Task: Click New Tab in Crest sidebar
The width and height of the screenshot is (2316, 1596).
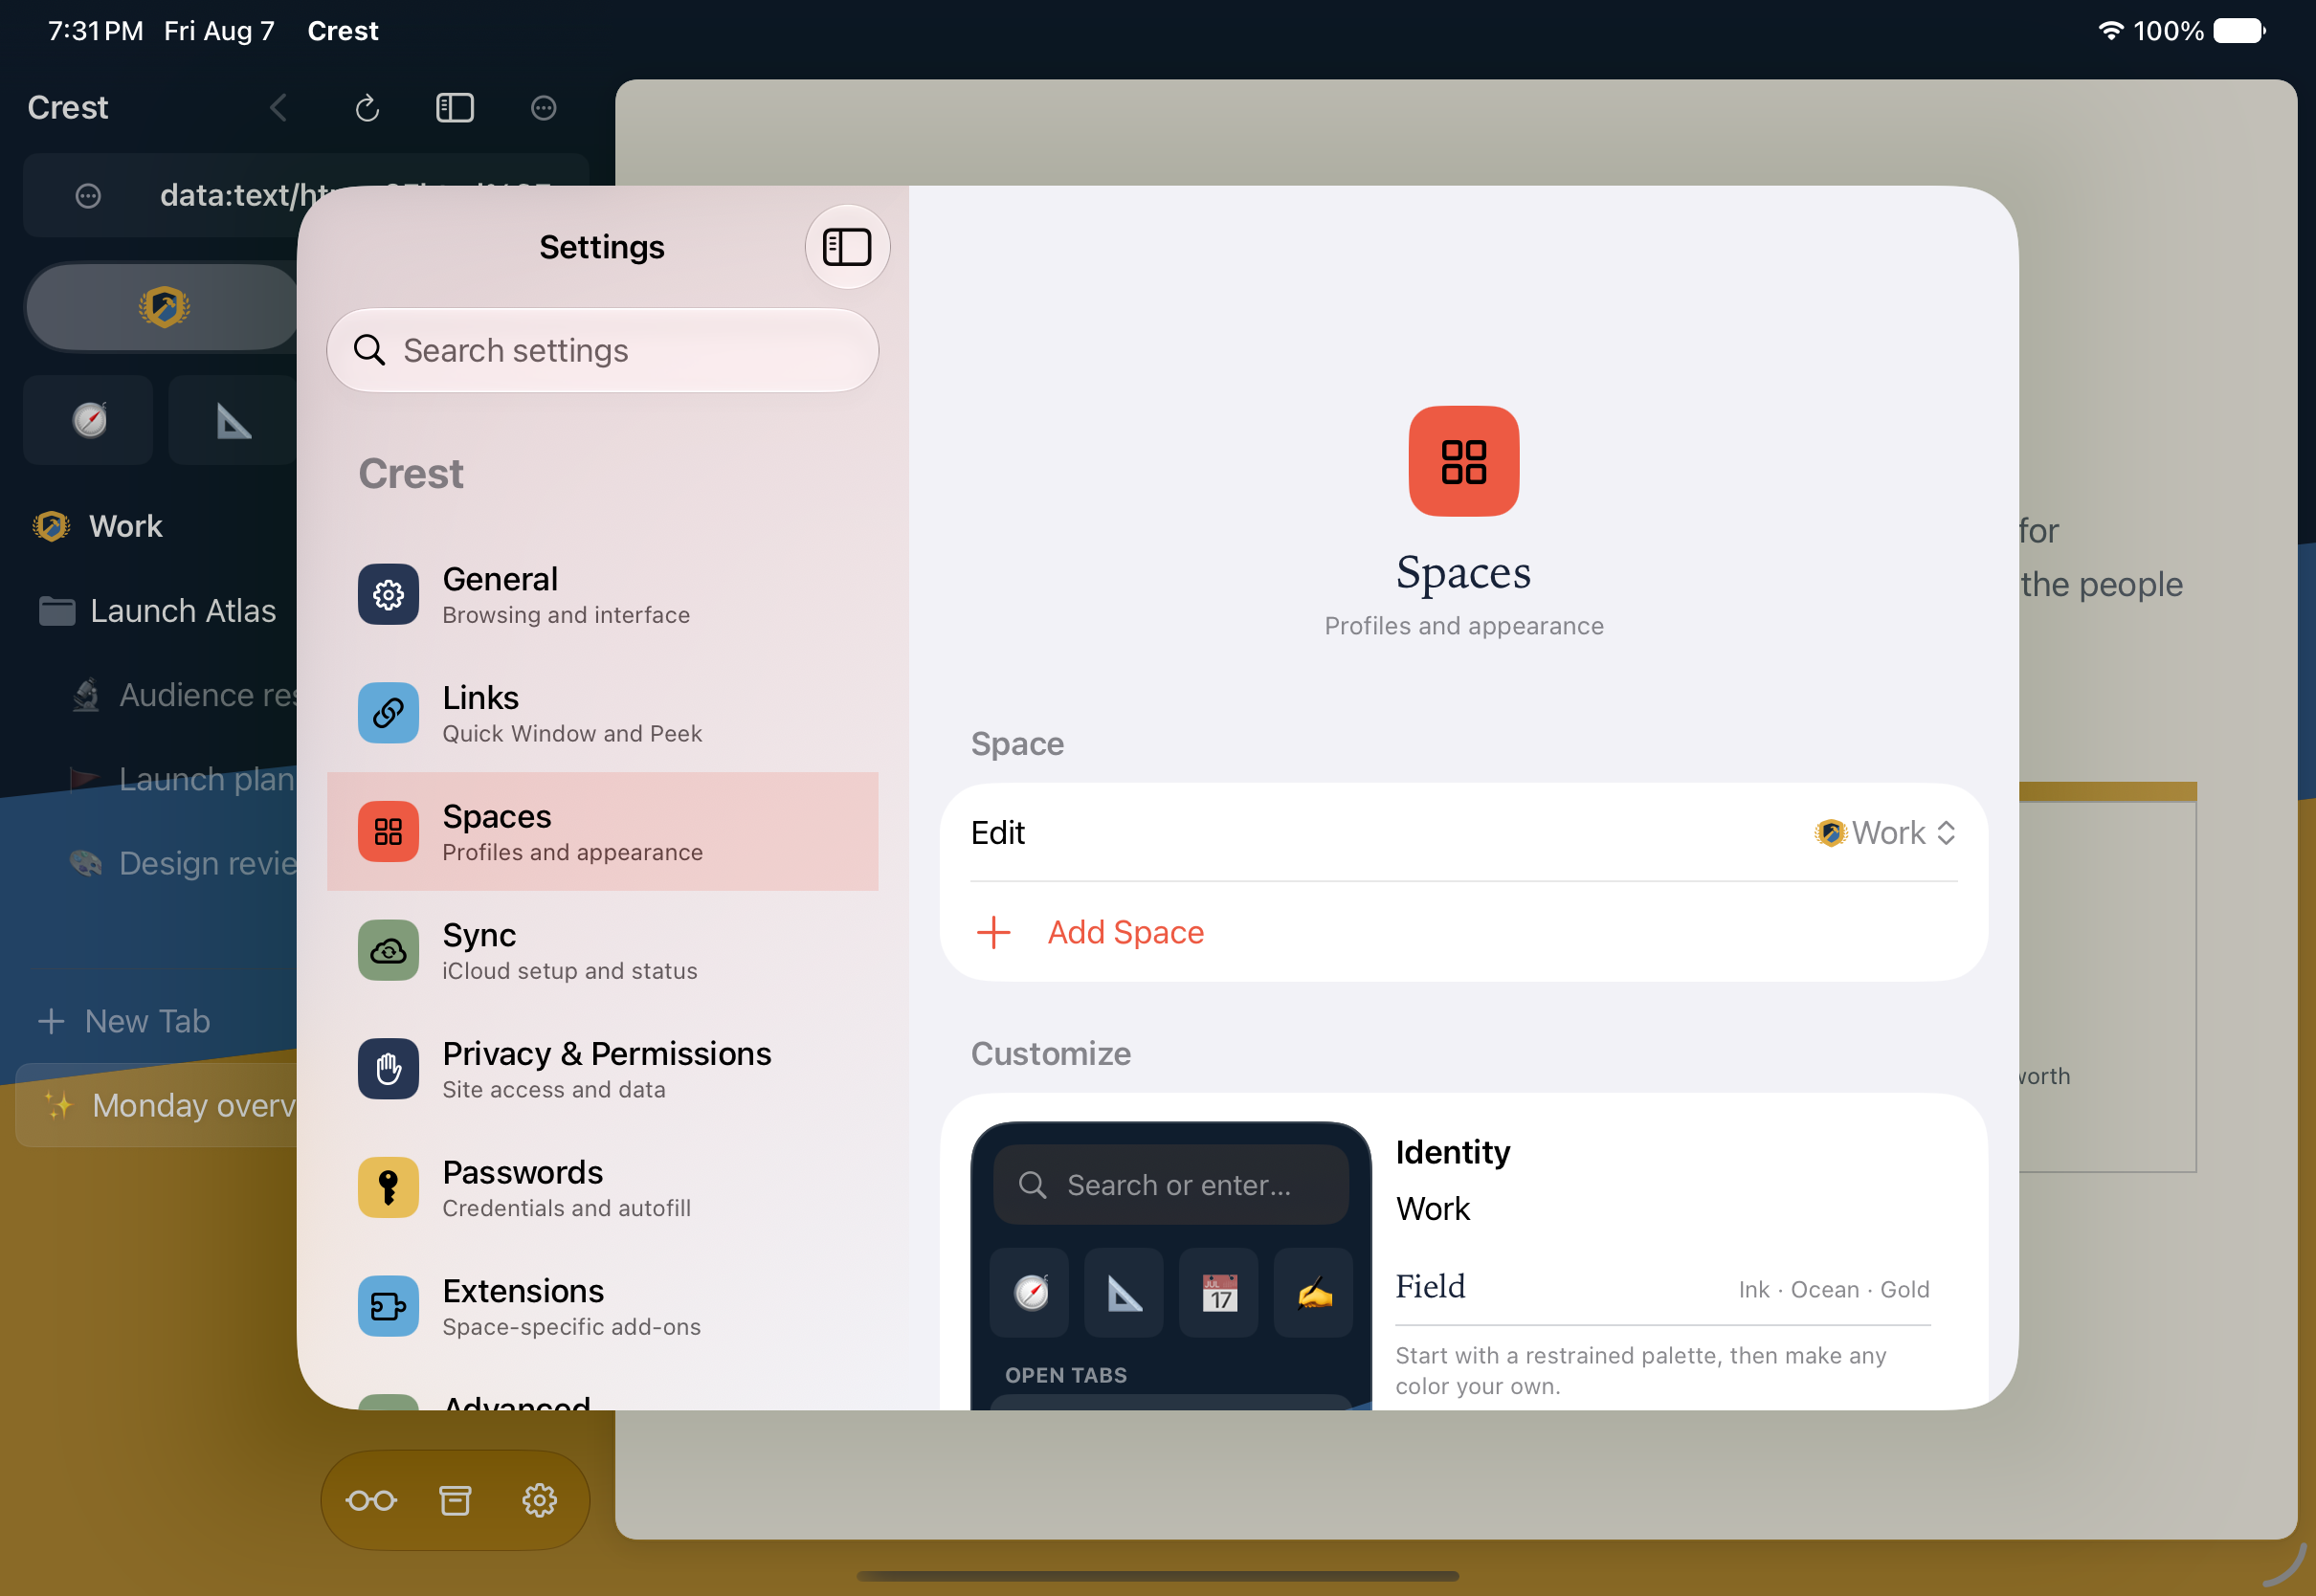Action: (x=124, y=1022)
